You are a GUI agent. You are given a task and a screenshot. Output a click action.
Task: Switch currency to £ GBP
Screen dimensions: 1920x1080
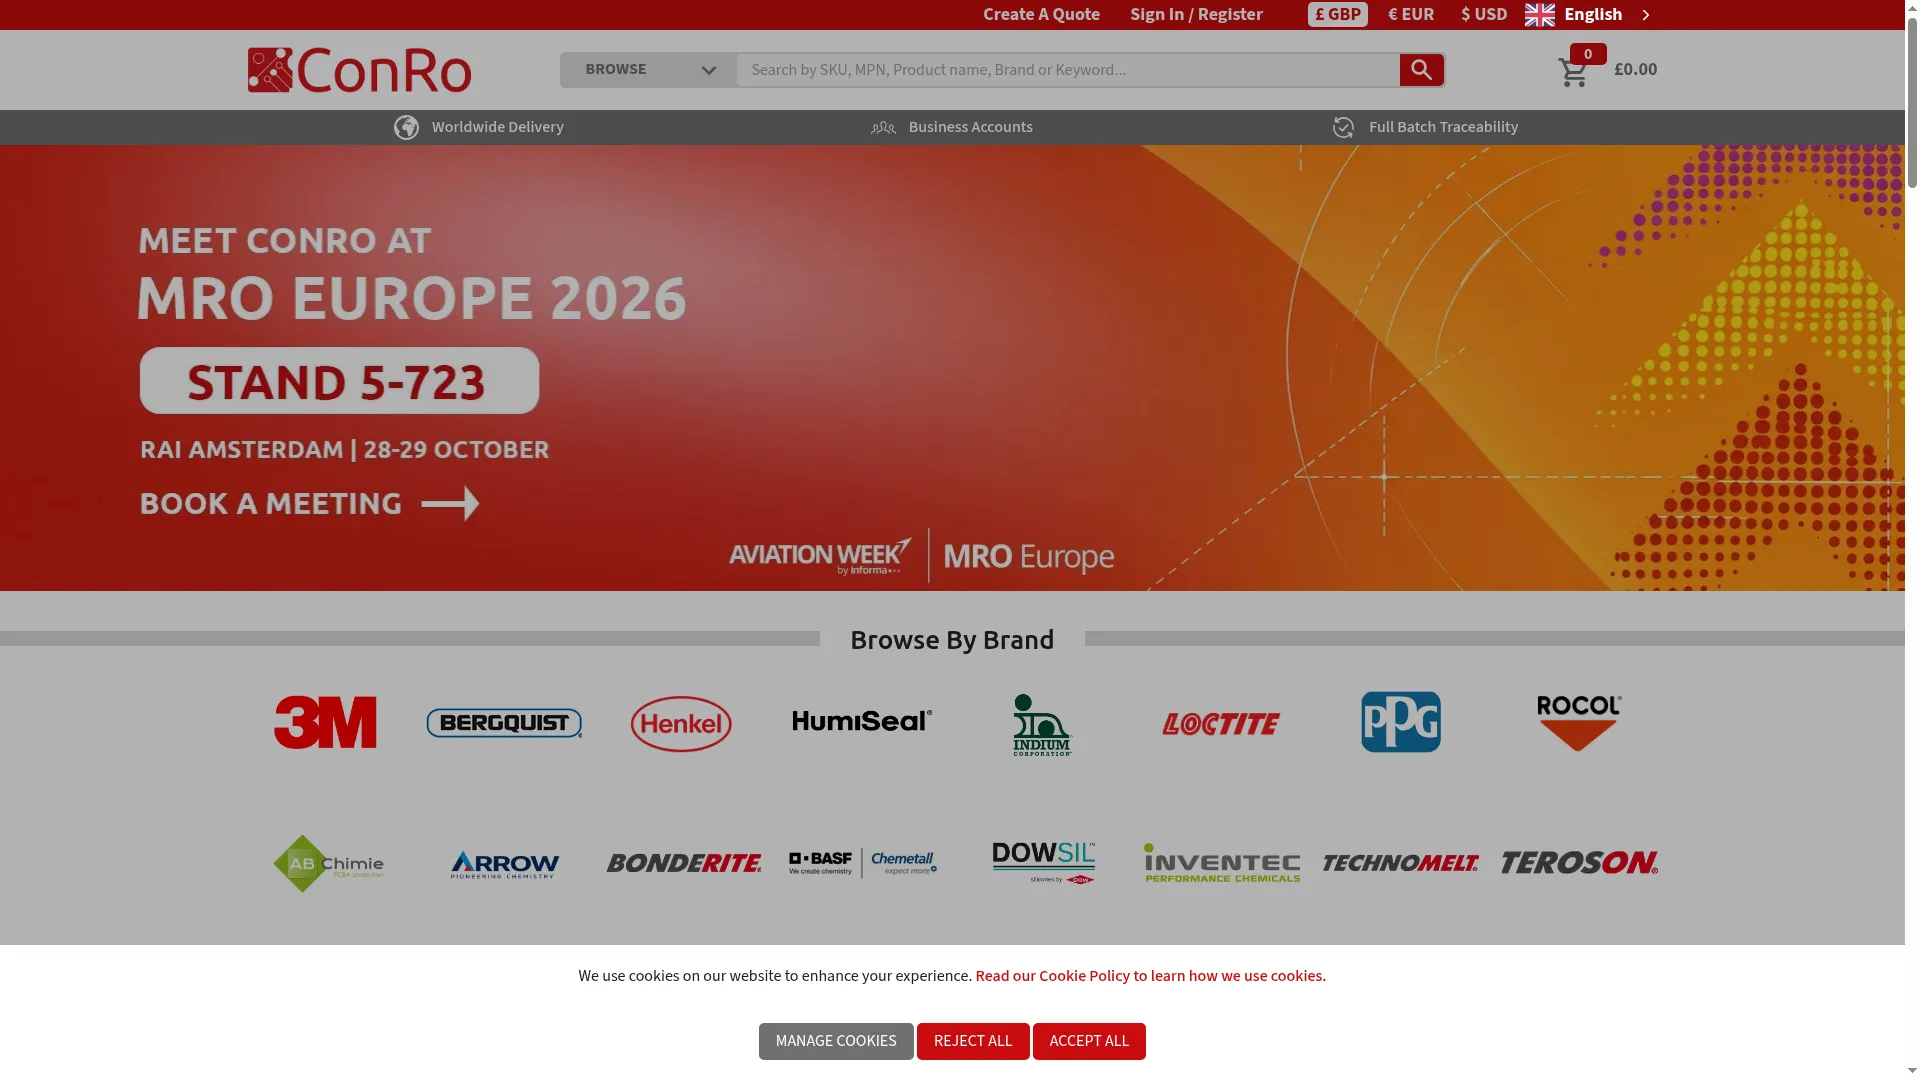pos(1337,15)
